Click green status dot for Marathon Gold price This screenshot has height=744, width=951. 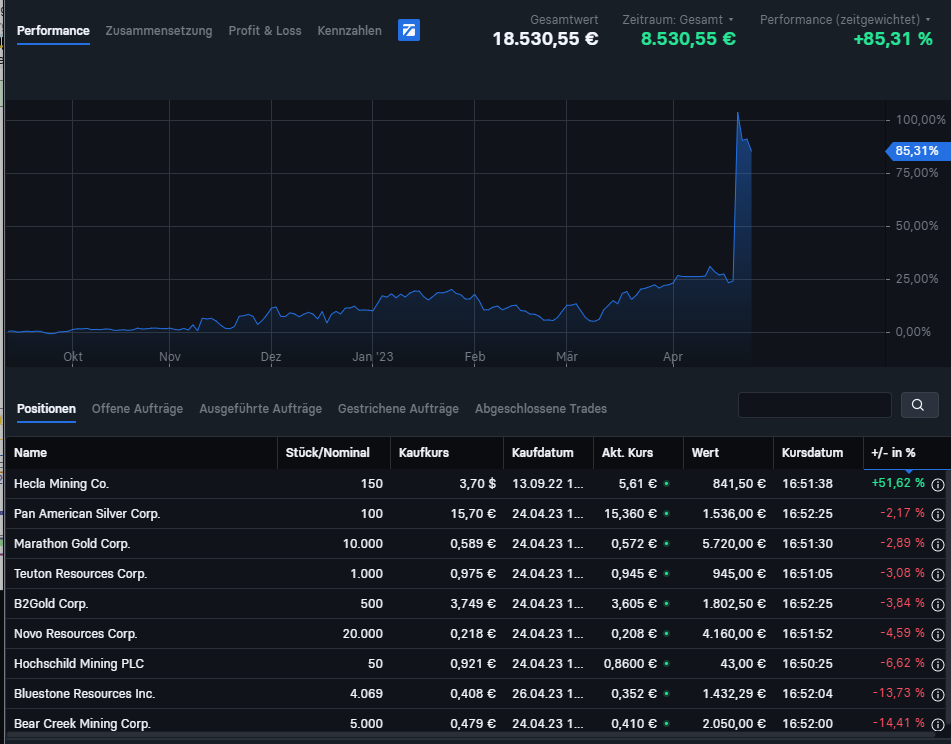pos(667,544)
